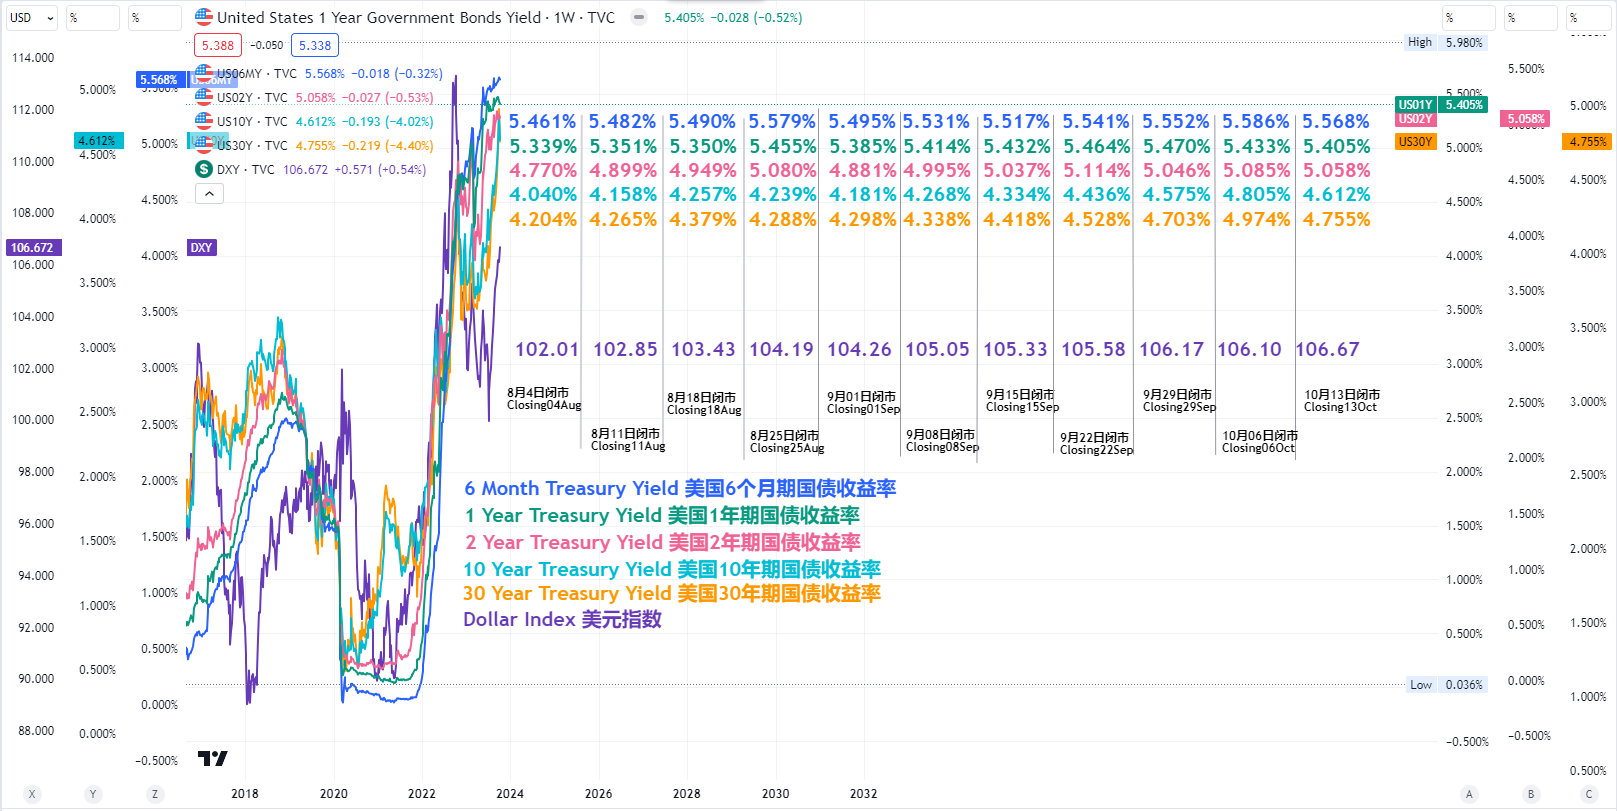This screenshot has width=1617, height=811.
Task: Click the 30 Year Treasury Yield annotation text
Action: point(672,593)
